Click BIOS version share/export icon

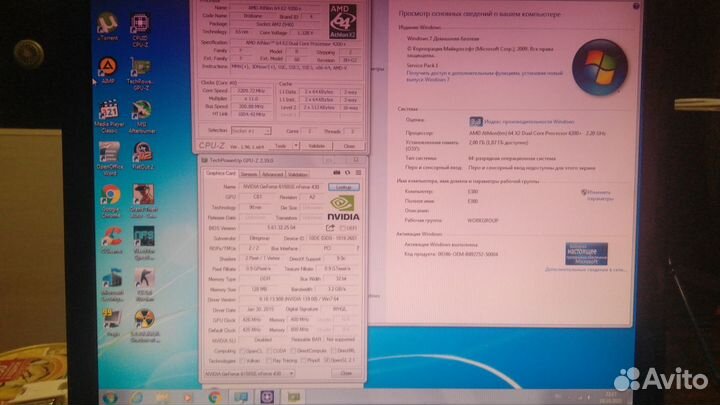[x=330, y=228]
